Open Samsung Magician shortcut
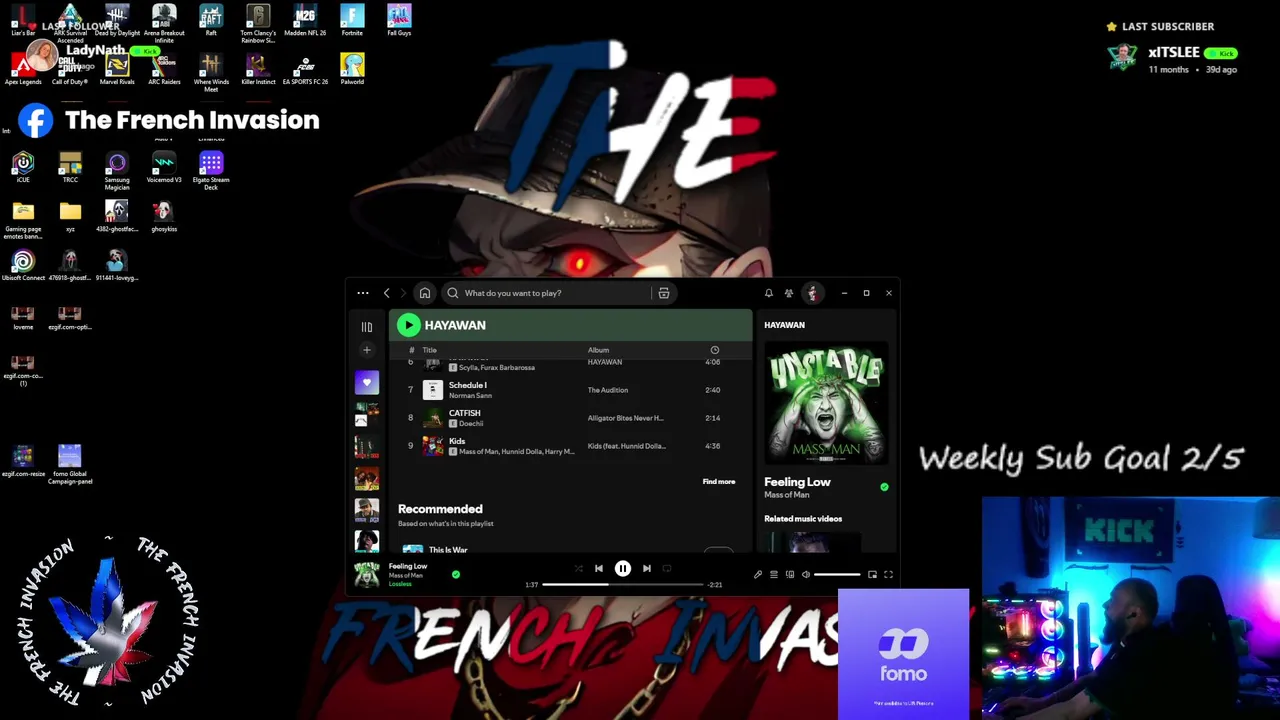 117,170
